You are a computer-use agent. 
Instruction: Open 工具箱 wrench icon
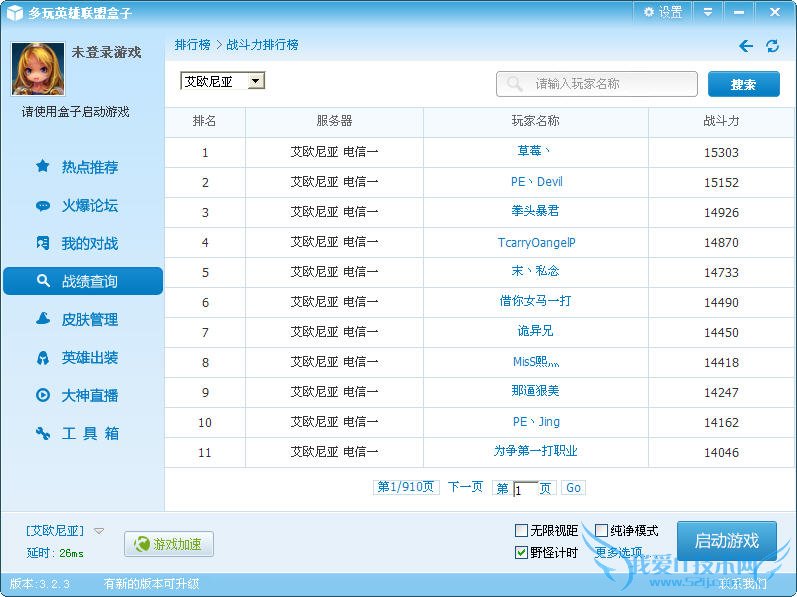(43, 433)
